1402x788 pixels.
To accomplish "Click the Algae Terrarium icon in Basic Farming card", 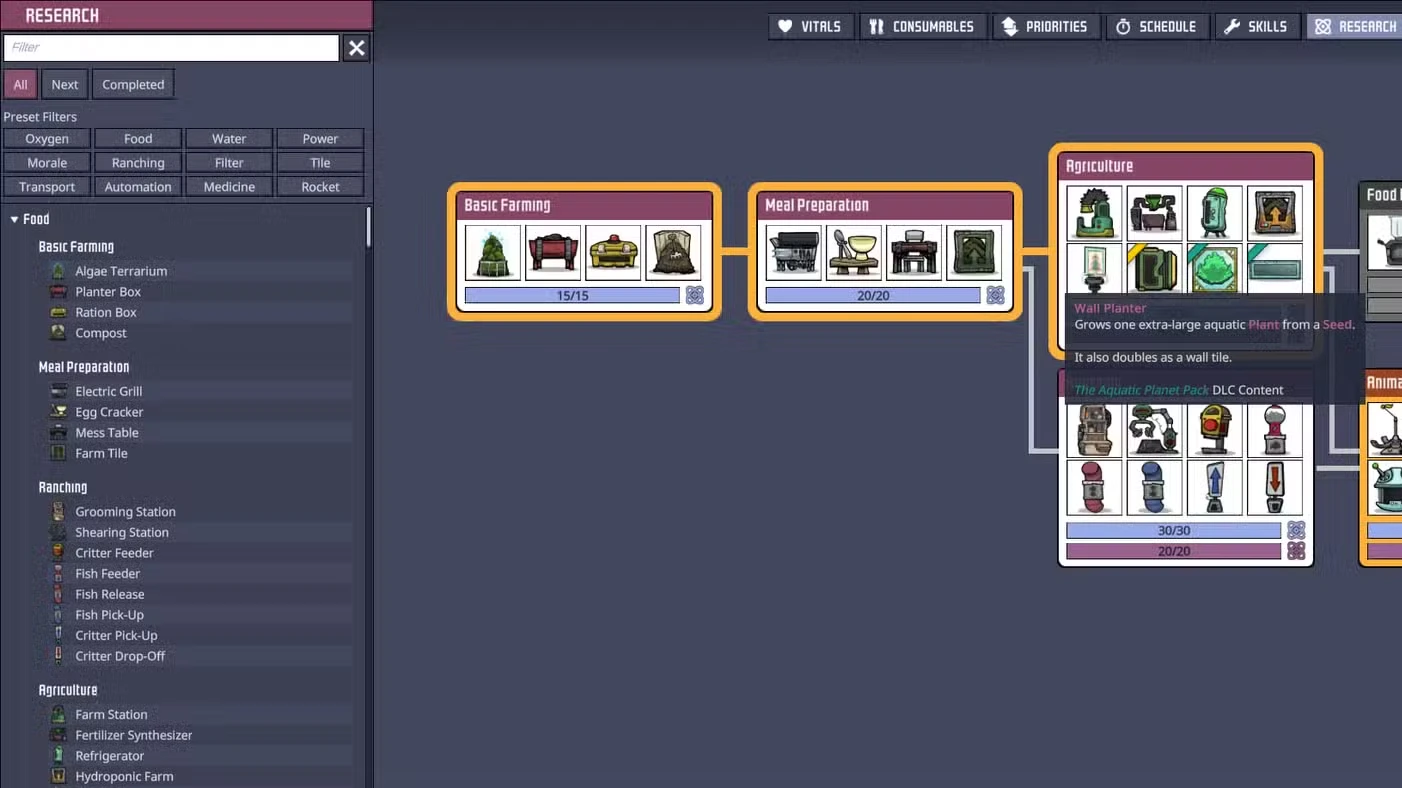I will pyautogui.click(x=493, y=252).
